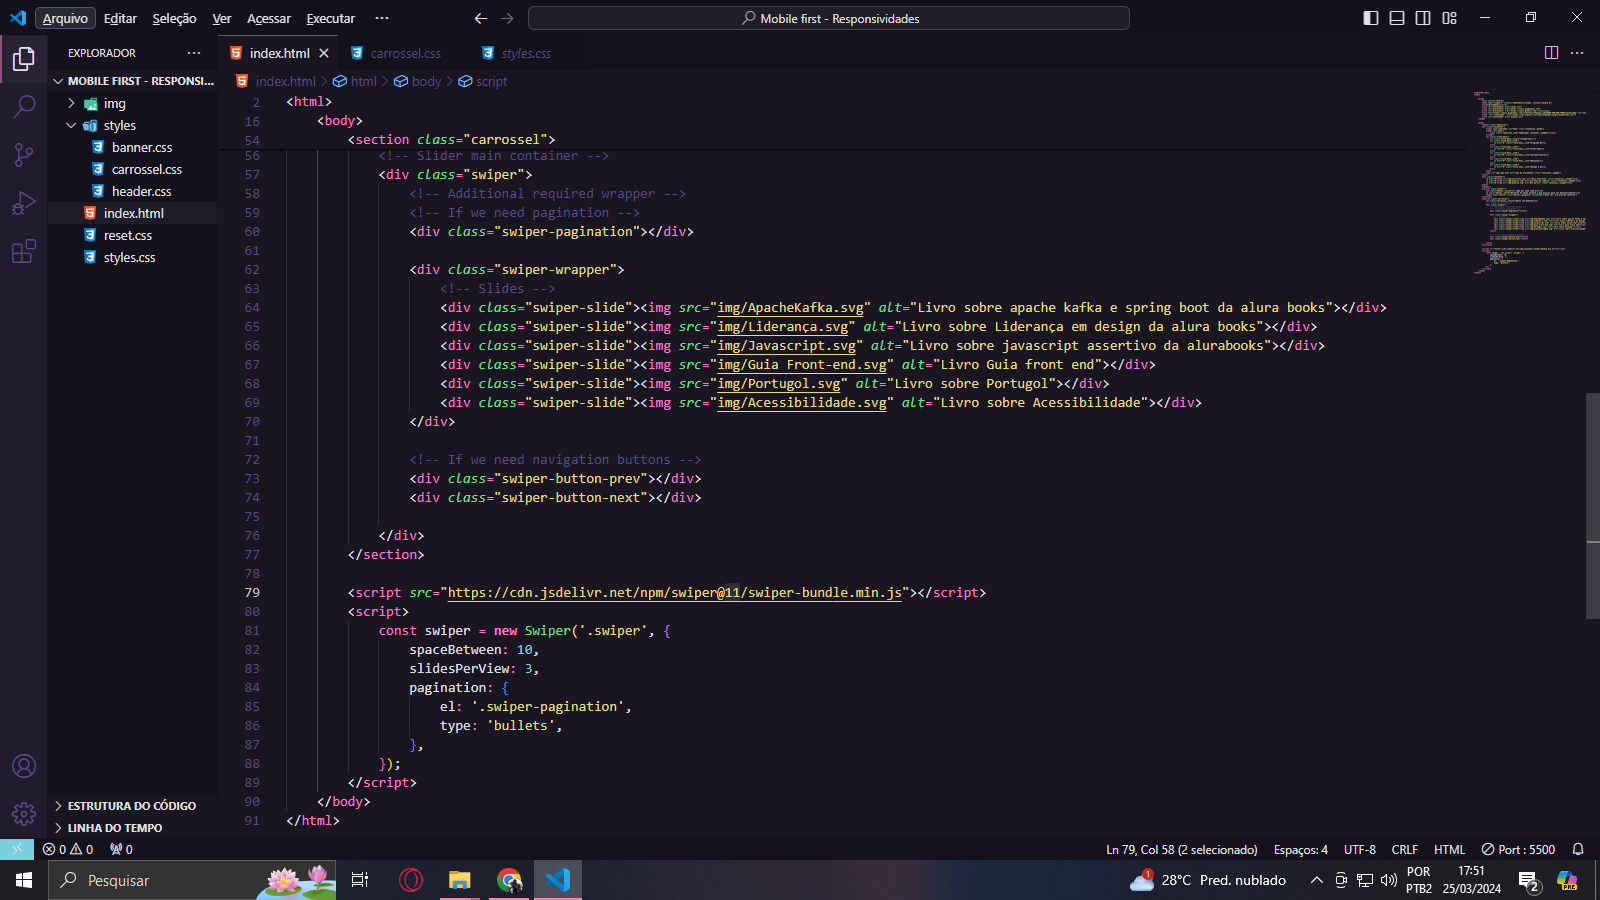
Task: Select index.html in the explorer
Action: point(133,213)
